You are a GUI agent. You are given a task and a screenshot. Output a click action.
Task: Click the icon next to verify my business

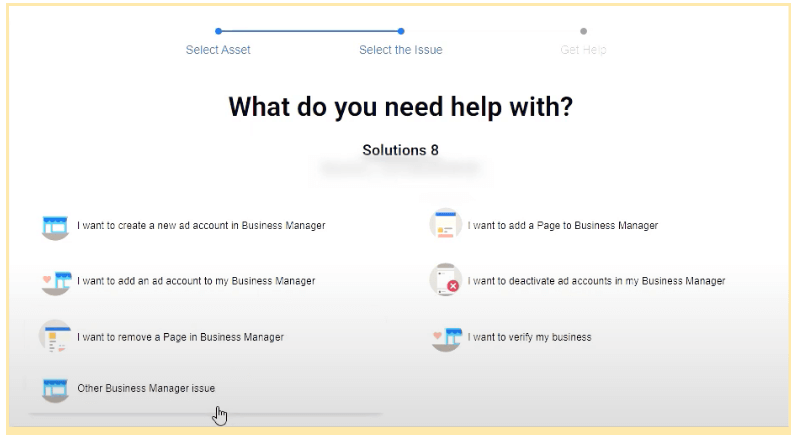point(446,338)
